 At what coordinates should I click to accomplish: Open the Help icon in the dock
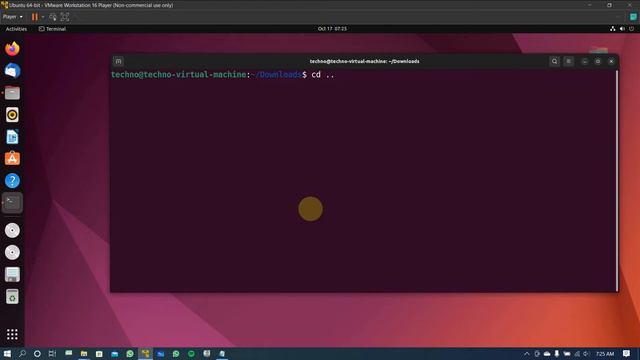pyautogui.click(x=12, y=180)
